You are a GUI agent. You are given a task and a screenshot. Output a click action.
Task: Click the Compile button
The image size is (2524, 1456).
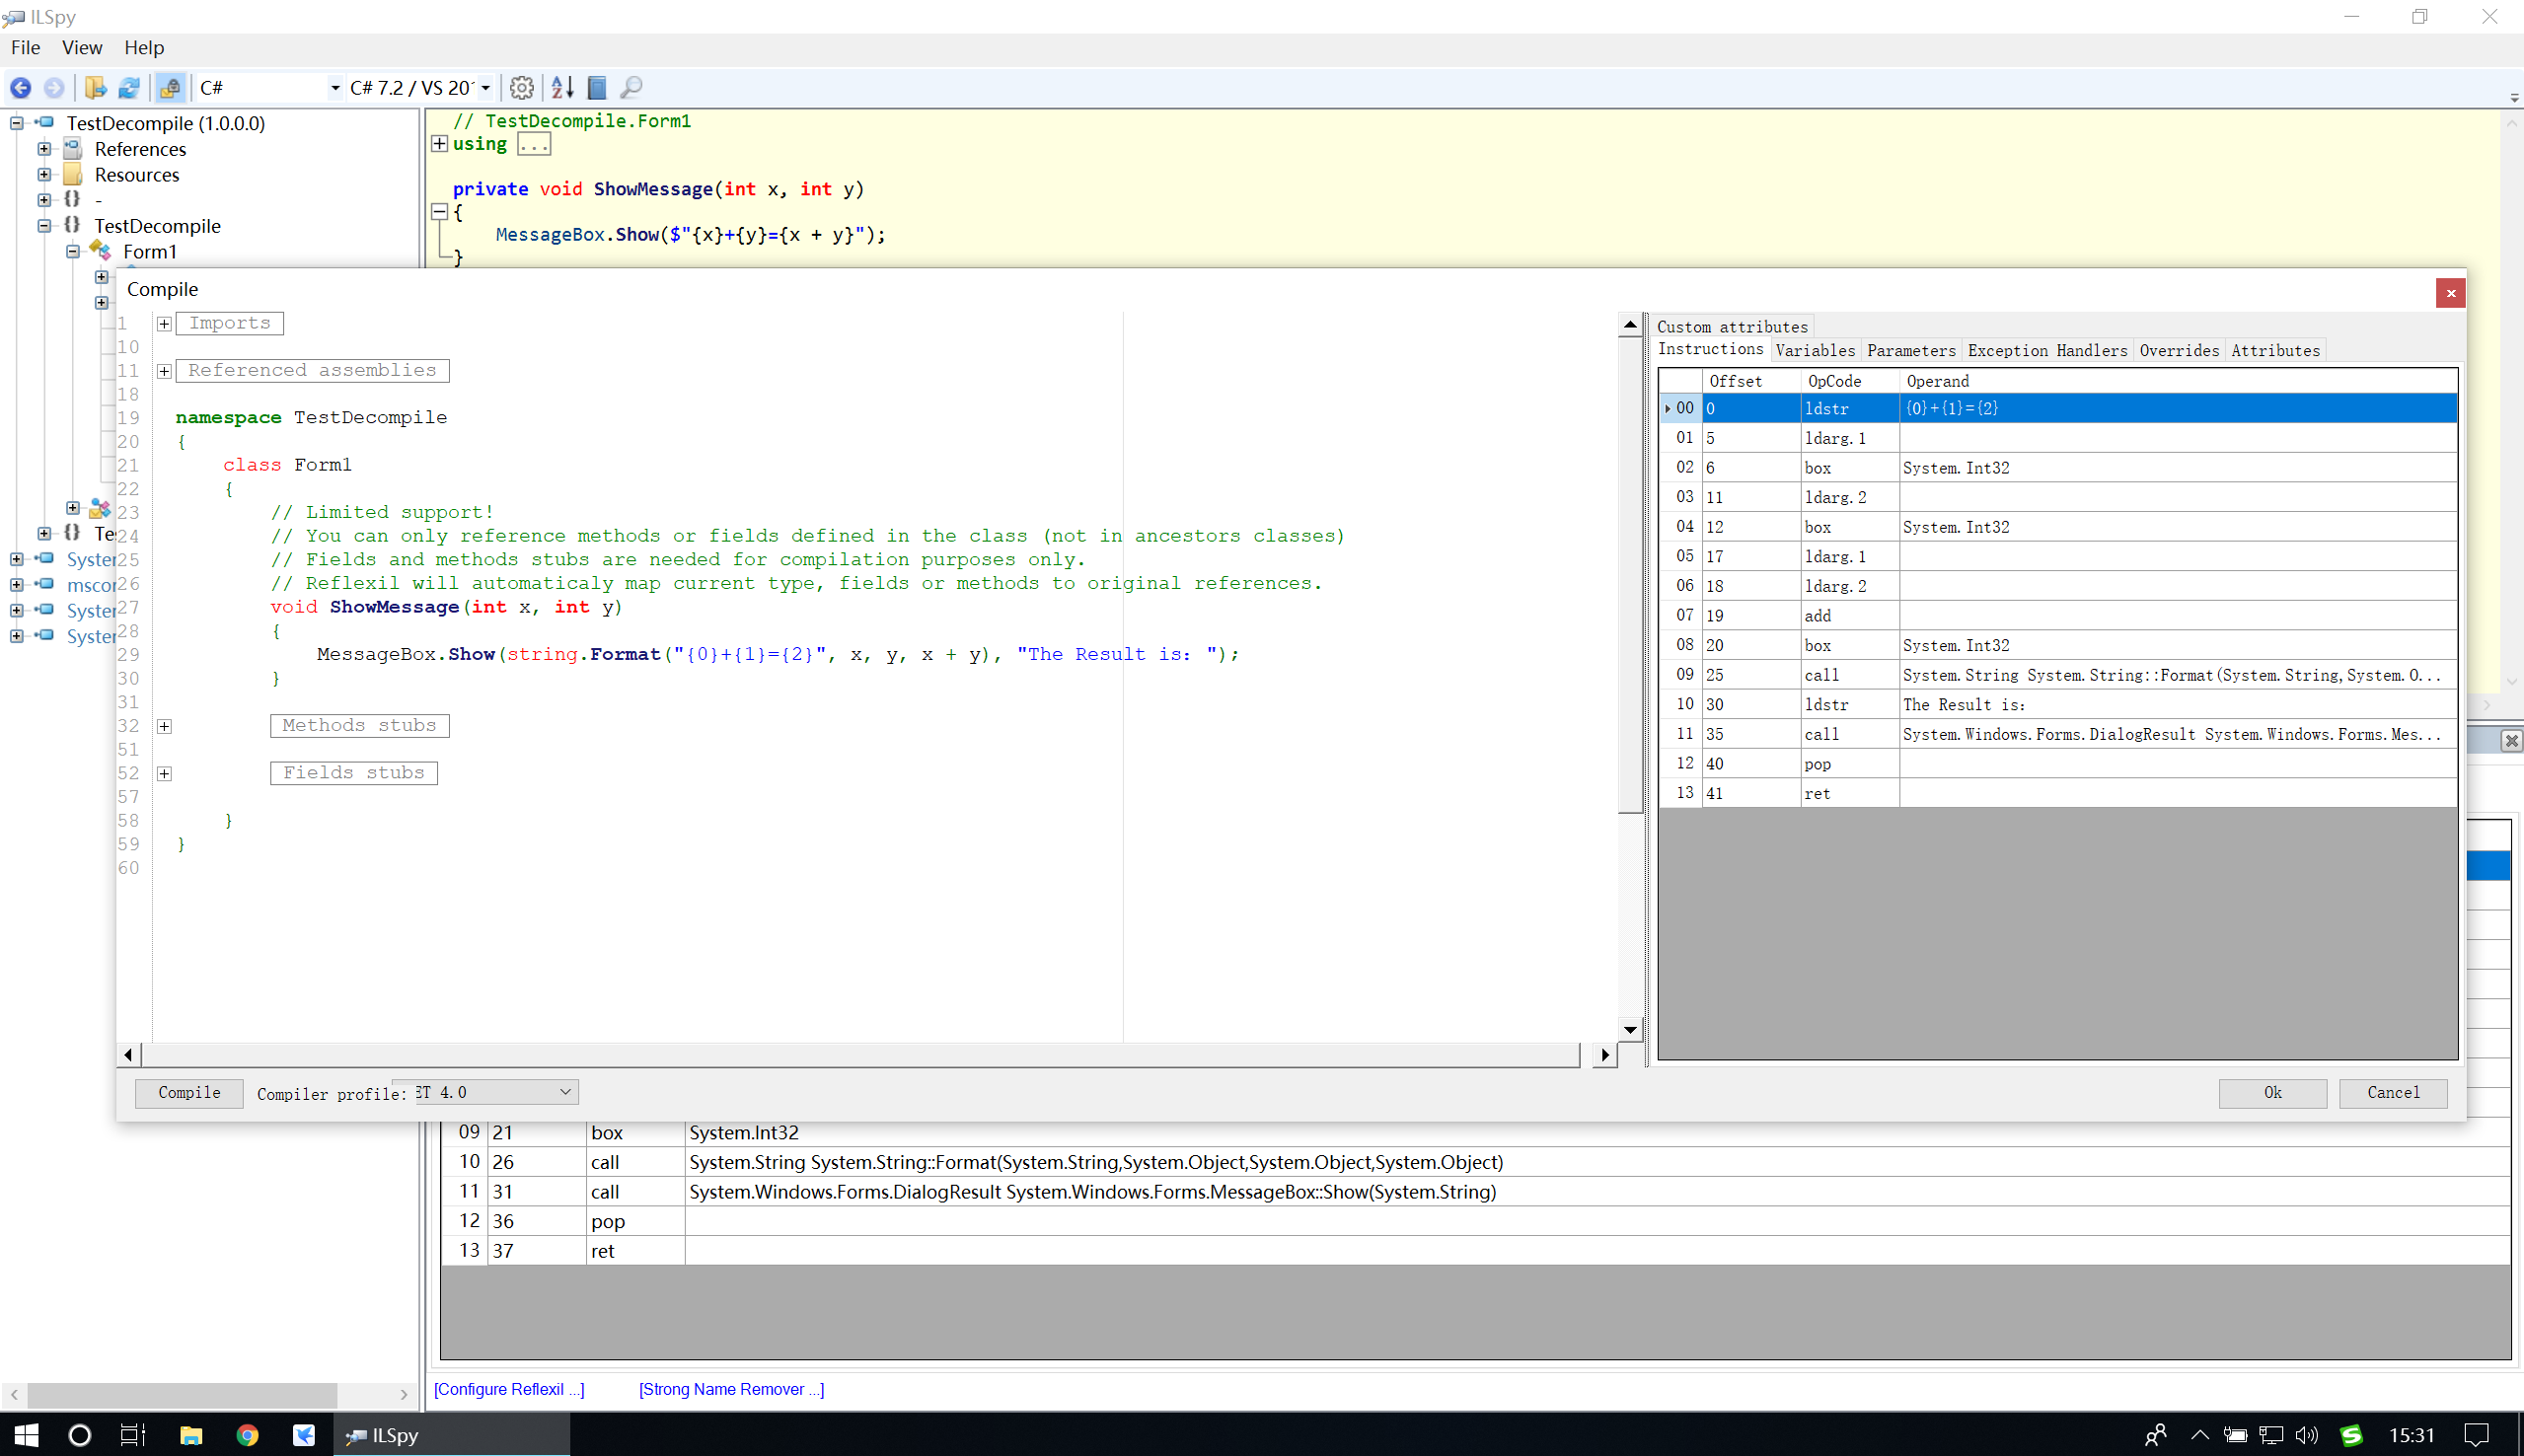point(187,1092)
